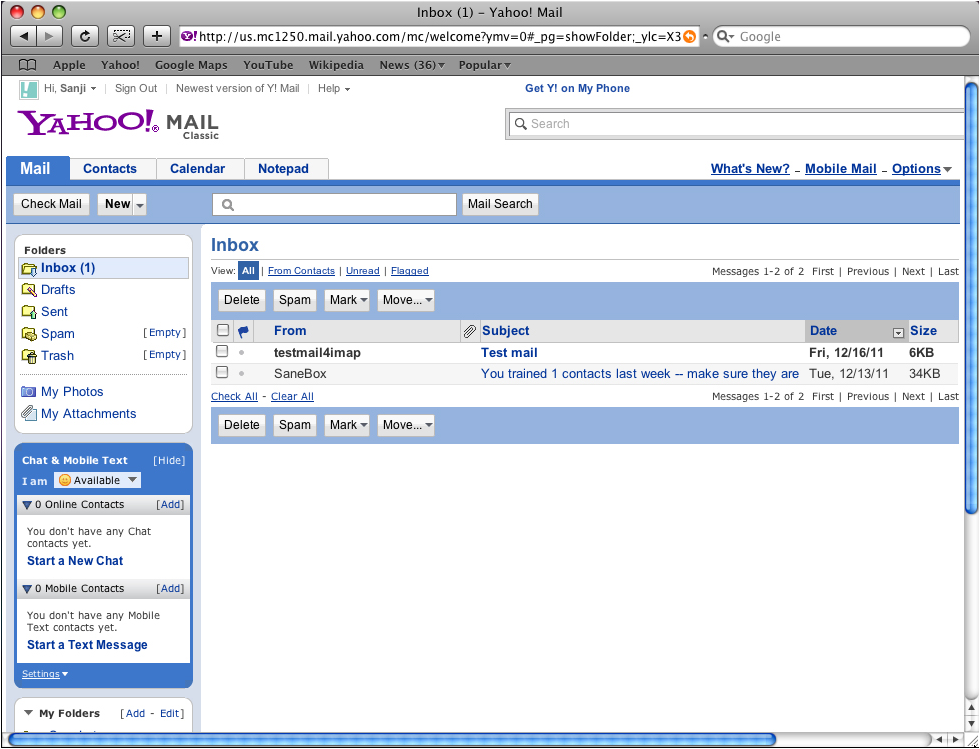The image size is (980, 749).
Task: Click in the Mail Search input field
Action: point(334,204)
